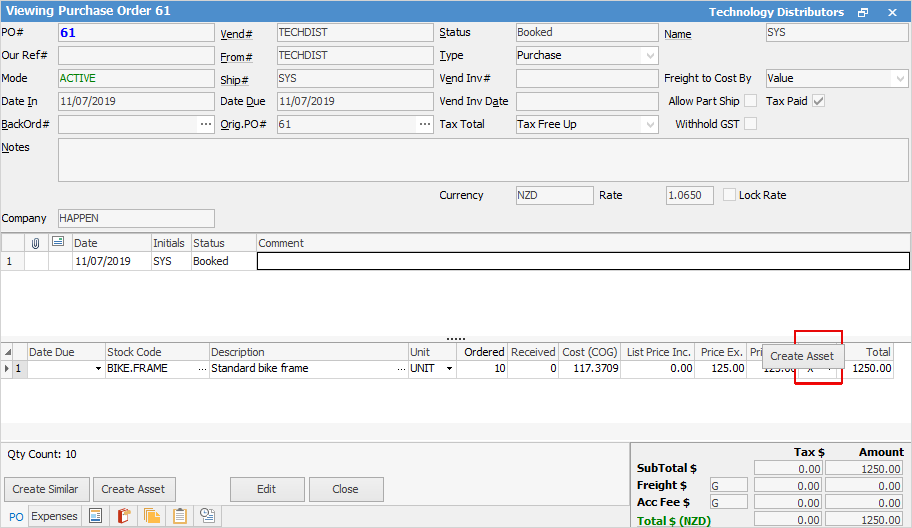This screenshot has height=528, width=912.
Task: Click the Orig.PO# ellipsis lookup button
Action: coord(425,124)
